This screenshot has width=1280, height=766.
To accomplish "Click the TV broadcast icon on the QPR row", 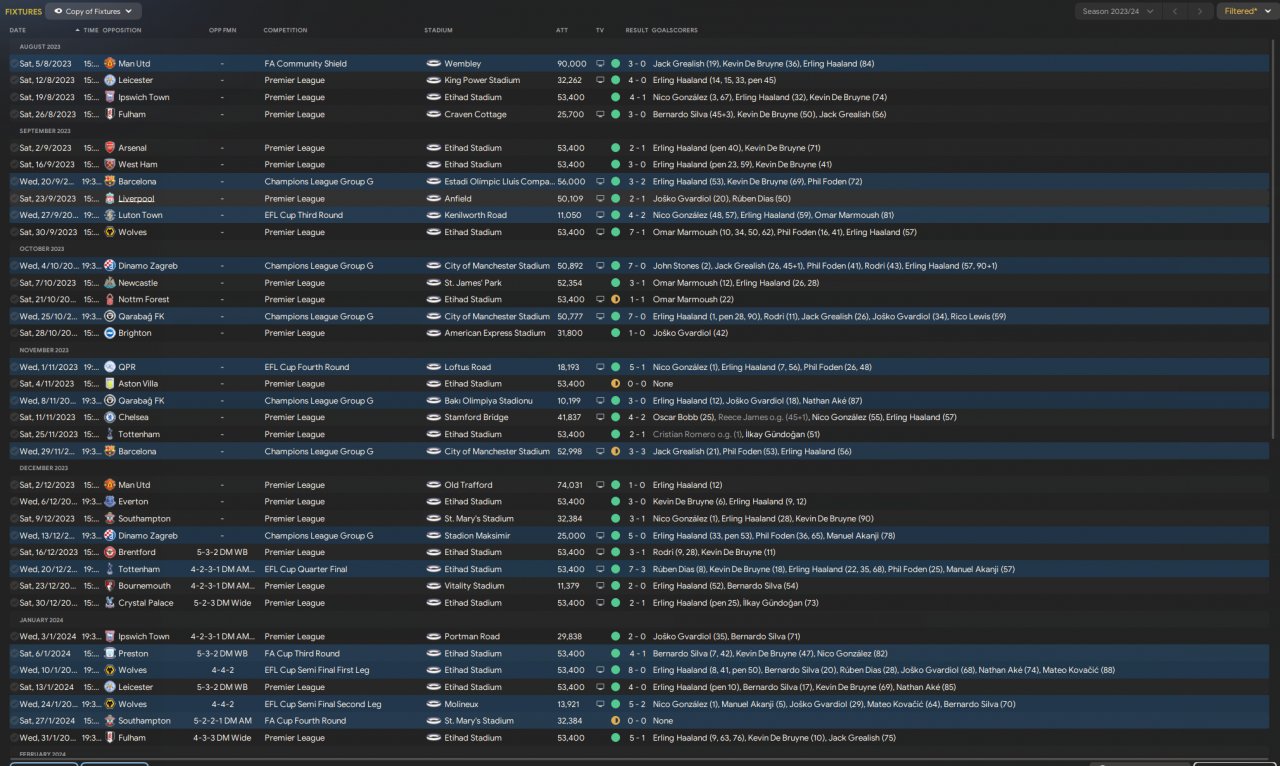I will tap(600, 367).
